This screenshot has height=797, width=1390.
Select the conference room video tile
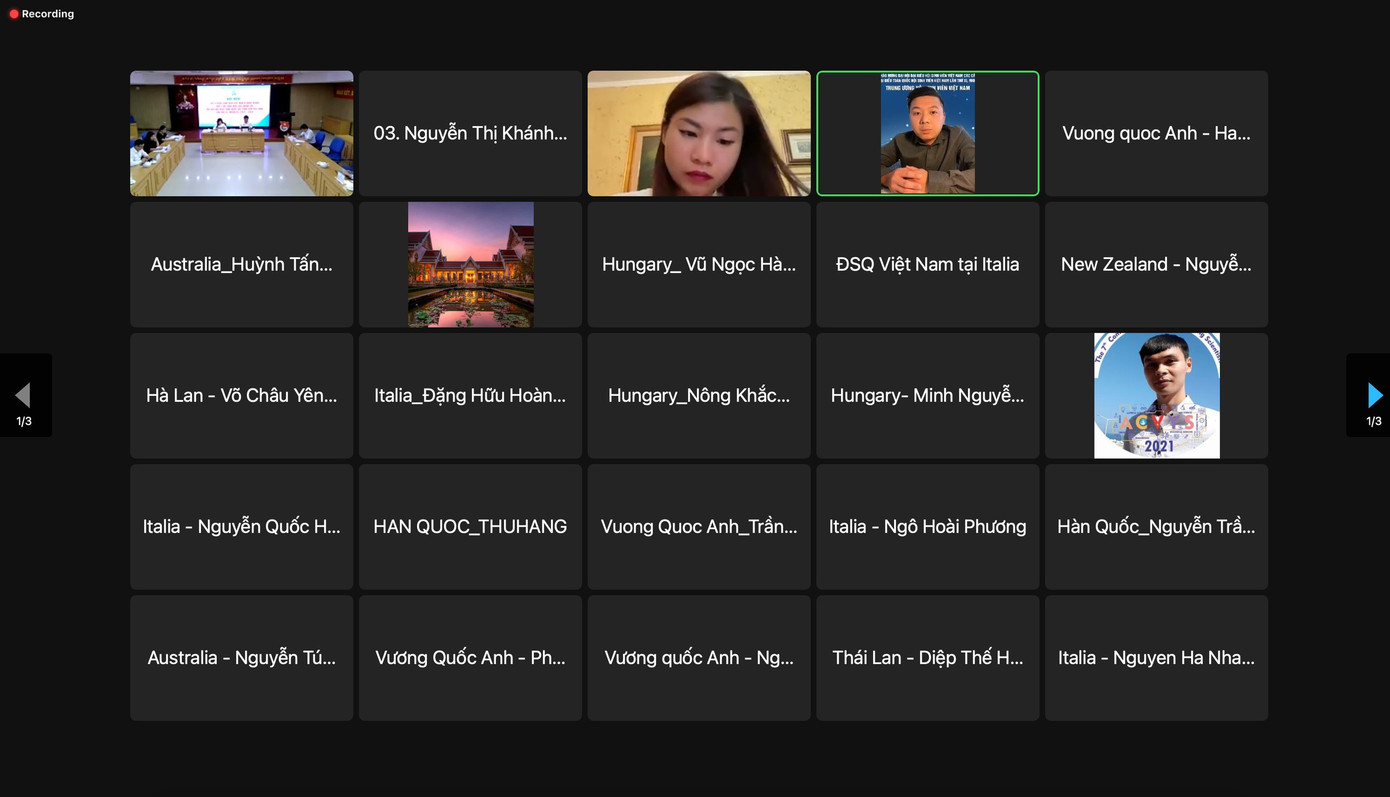[241, 133]
